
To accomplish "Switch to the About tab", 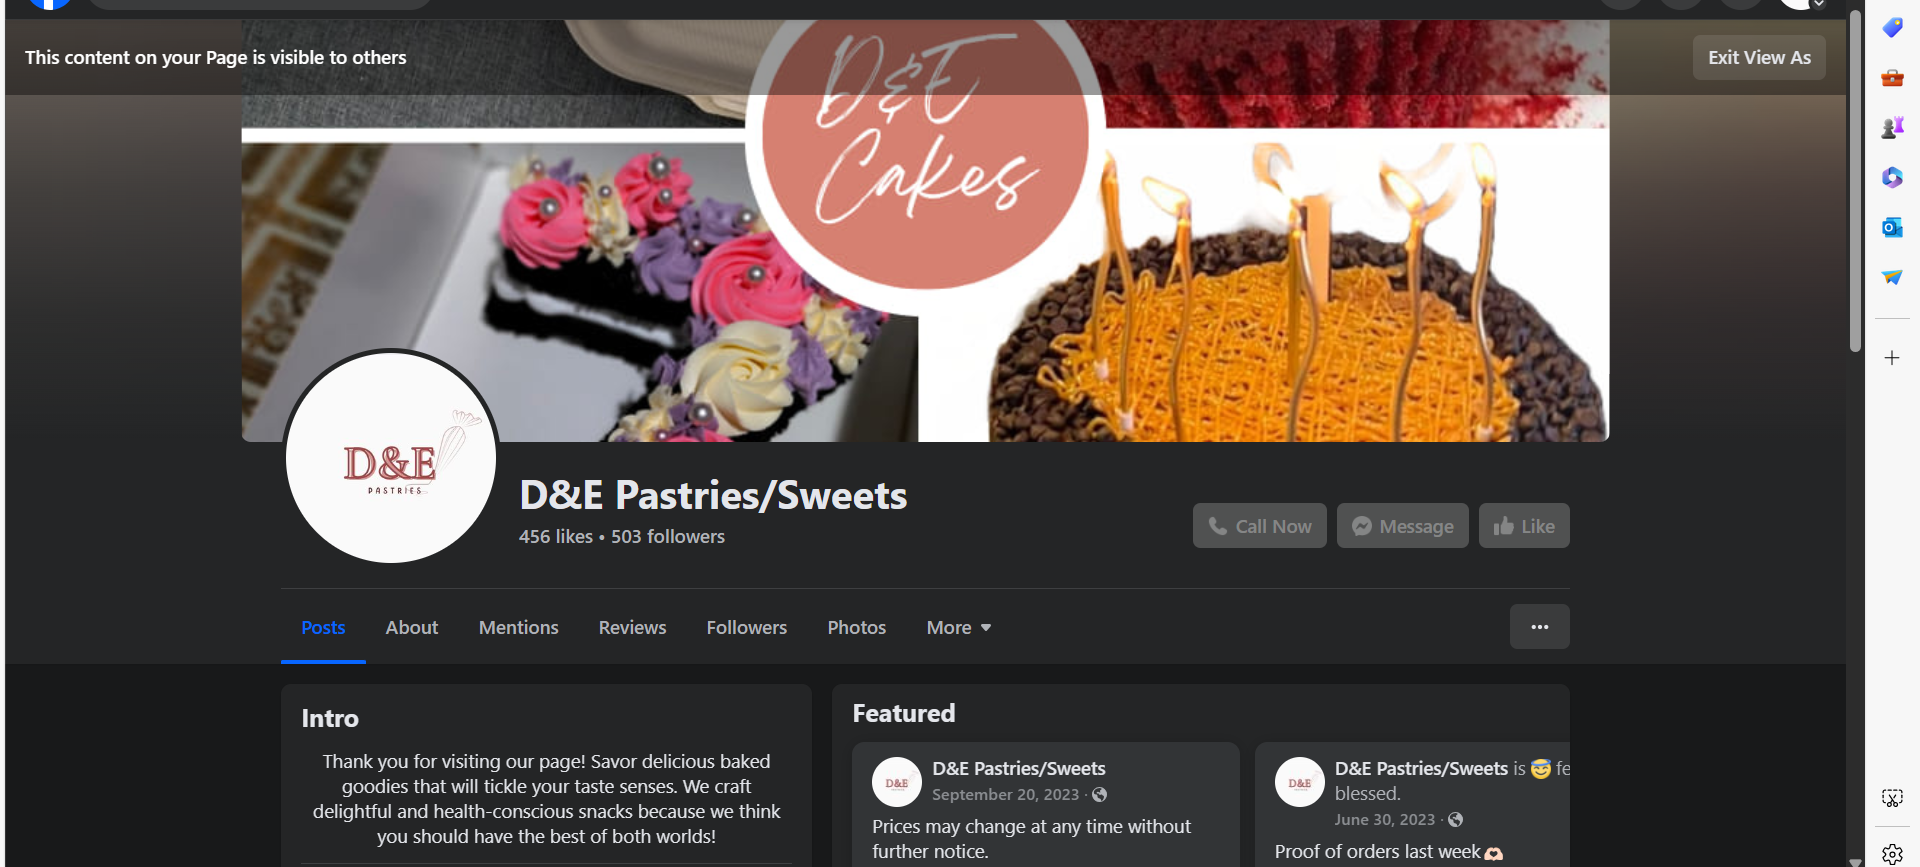I will (x=412, y=628).
